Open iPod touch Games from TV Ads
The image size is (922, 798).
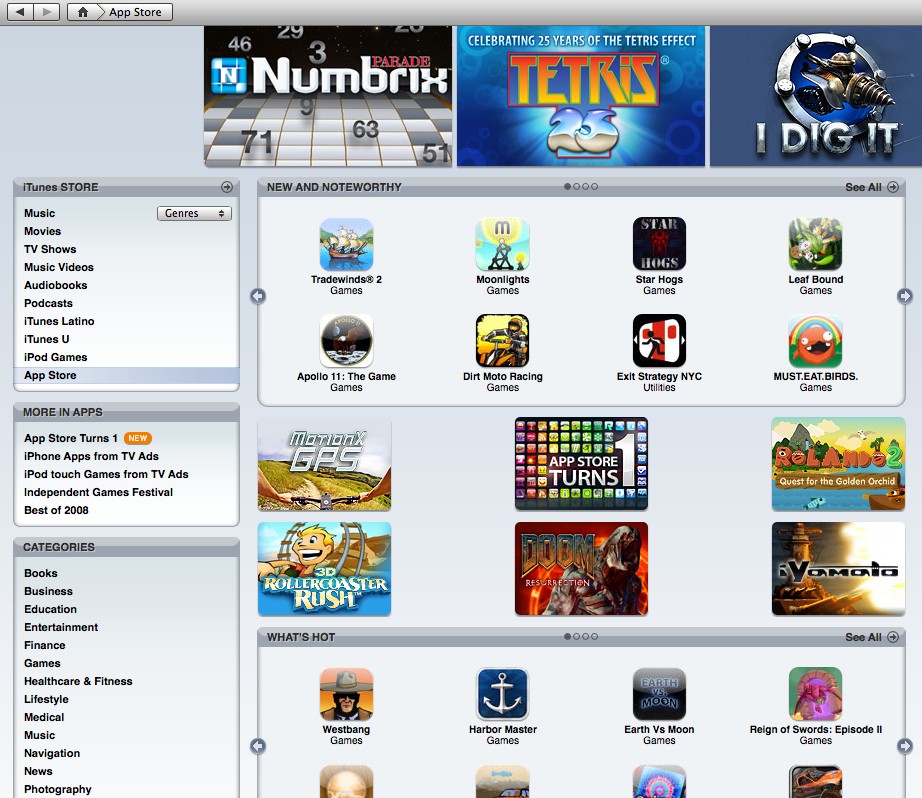(x=106, y=475)
